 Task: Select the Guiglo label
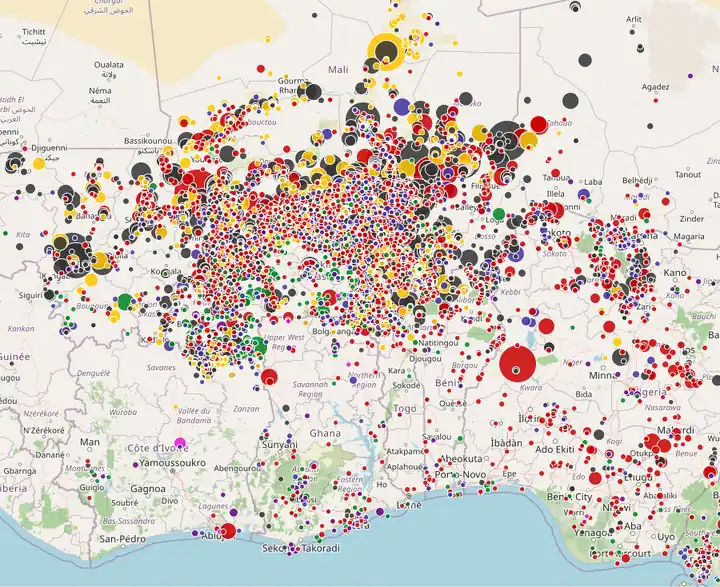point(92,487)
